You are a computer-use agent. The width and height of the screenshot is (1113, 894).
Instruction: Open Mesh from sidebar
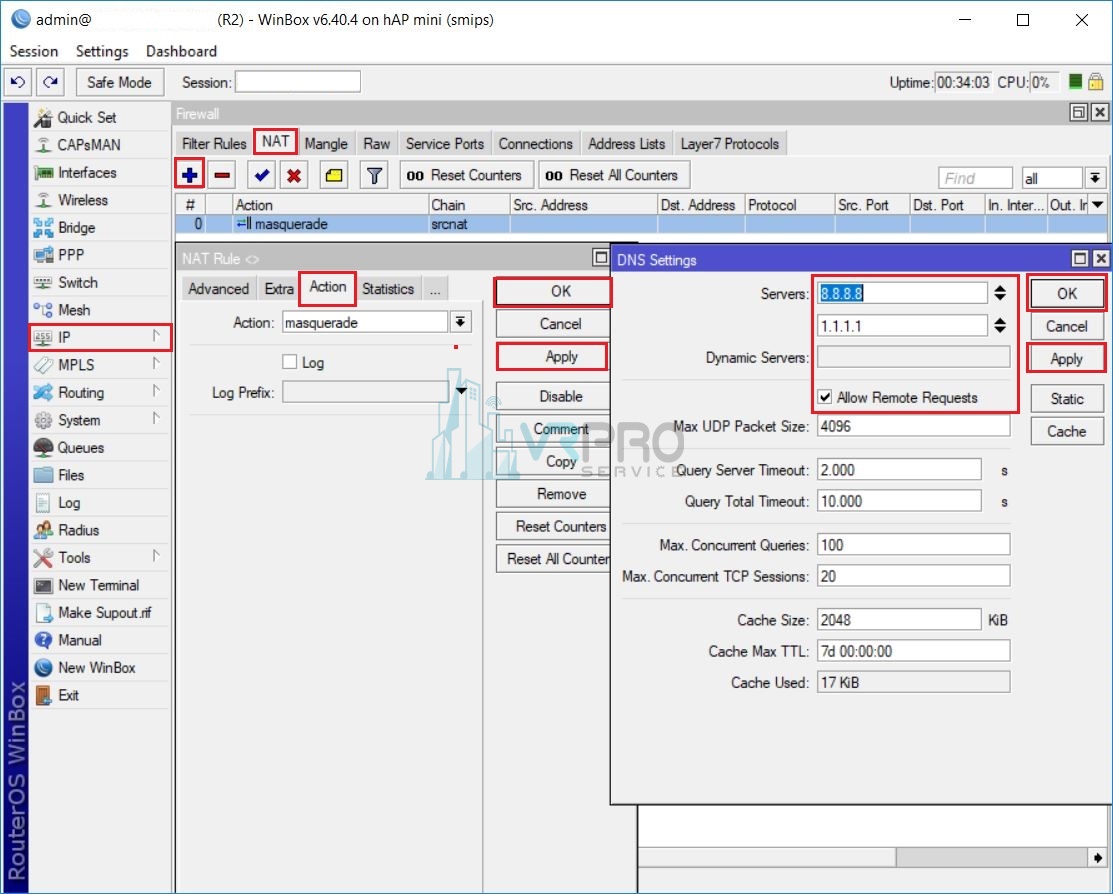click(100, 310)
